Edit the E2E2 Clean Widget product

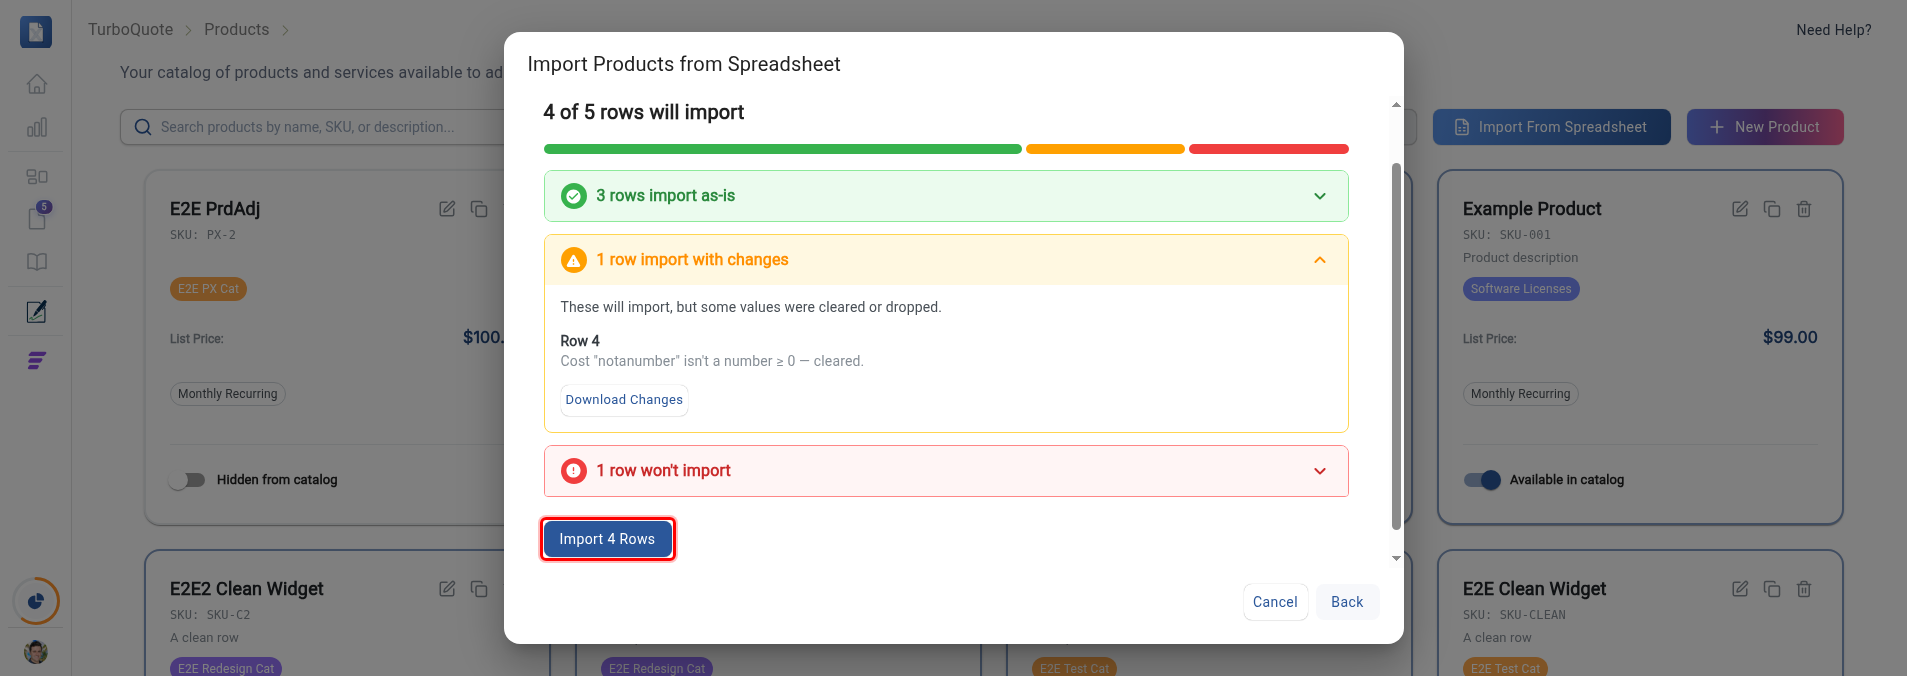(x=447, y=589)
